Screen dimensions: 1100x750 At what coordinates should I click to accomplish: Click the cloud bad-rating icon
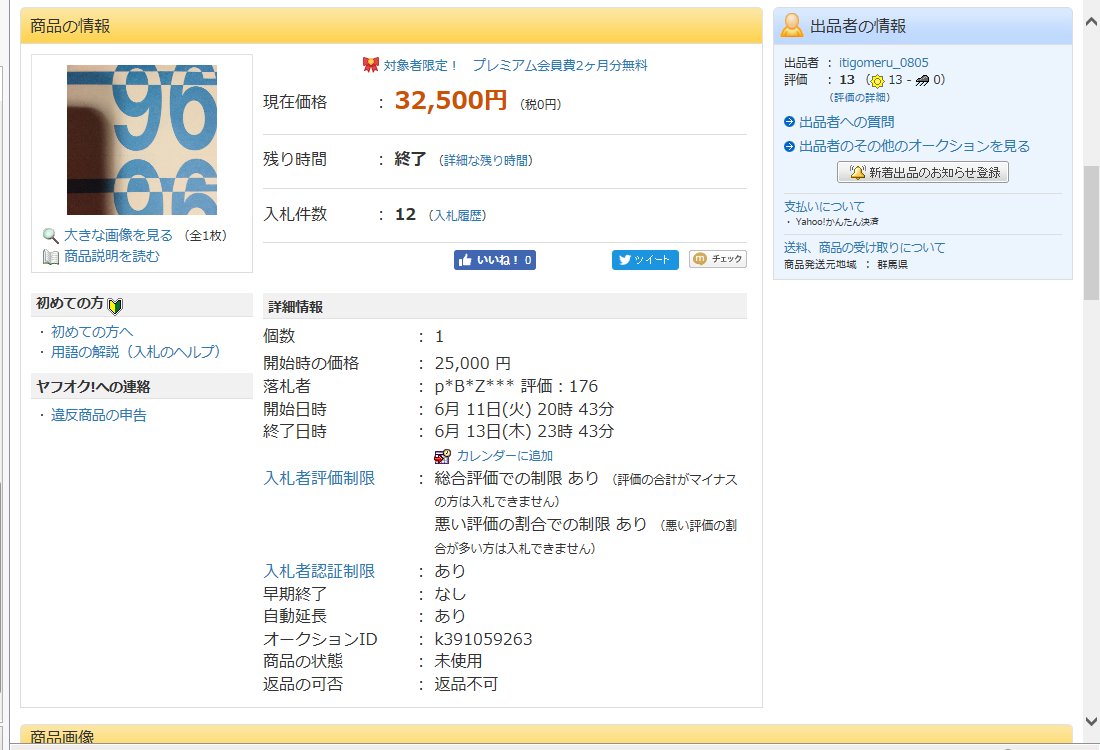coord(923,81)
